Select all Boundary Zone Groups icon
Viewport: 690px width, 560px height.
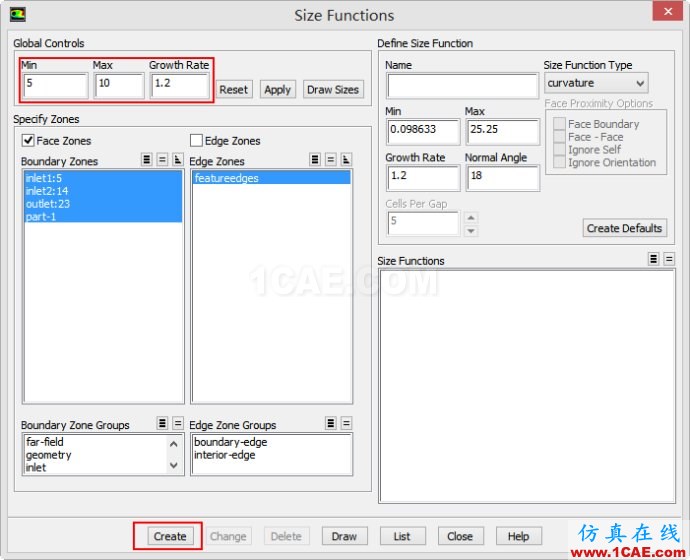(x=162, y=423)
